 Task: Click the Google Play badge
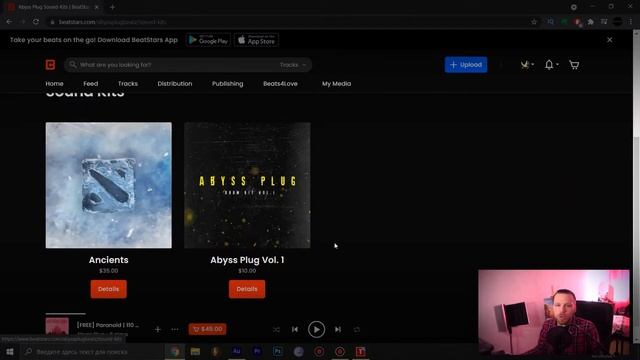pyautogui.click(x=208, y=40)
